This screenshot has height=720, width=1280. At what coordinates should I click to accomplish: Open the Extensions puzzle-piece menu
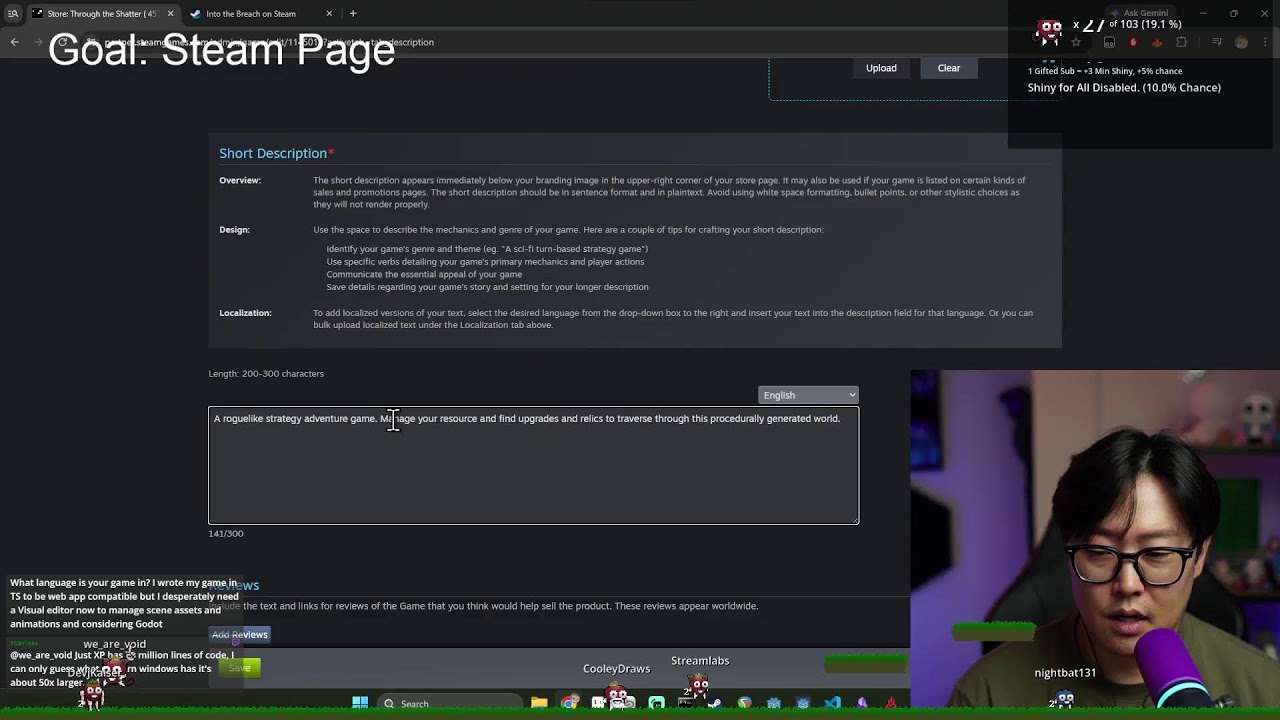(x=1181, y=42)
